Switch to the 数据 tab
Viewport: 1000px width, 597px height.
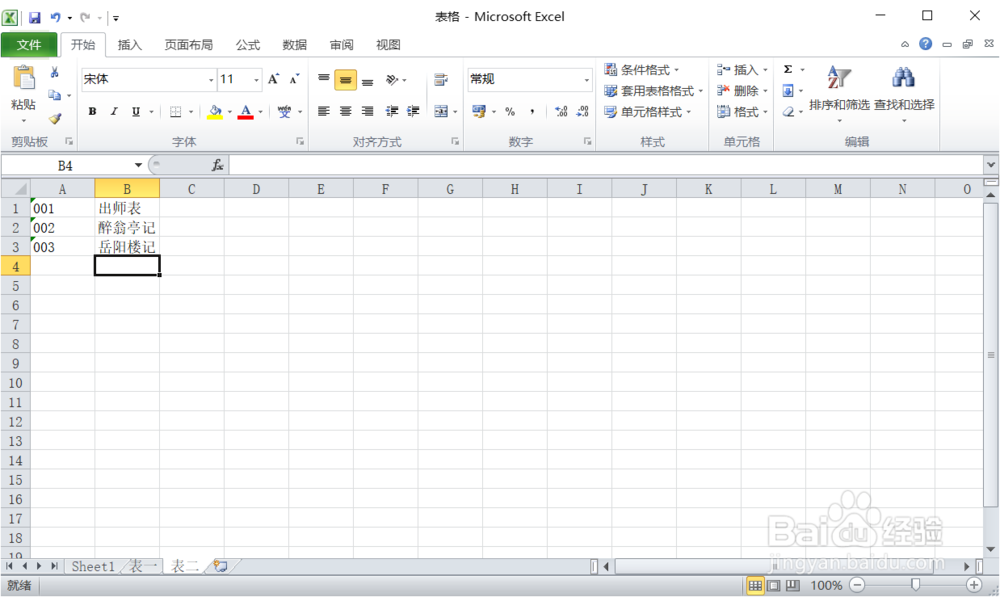[x=295, y=45]
